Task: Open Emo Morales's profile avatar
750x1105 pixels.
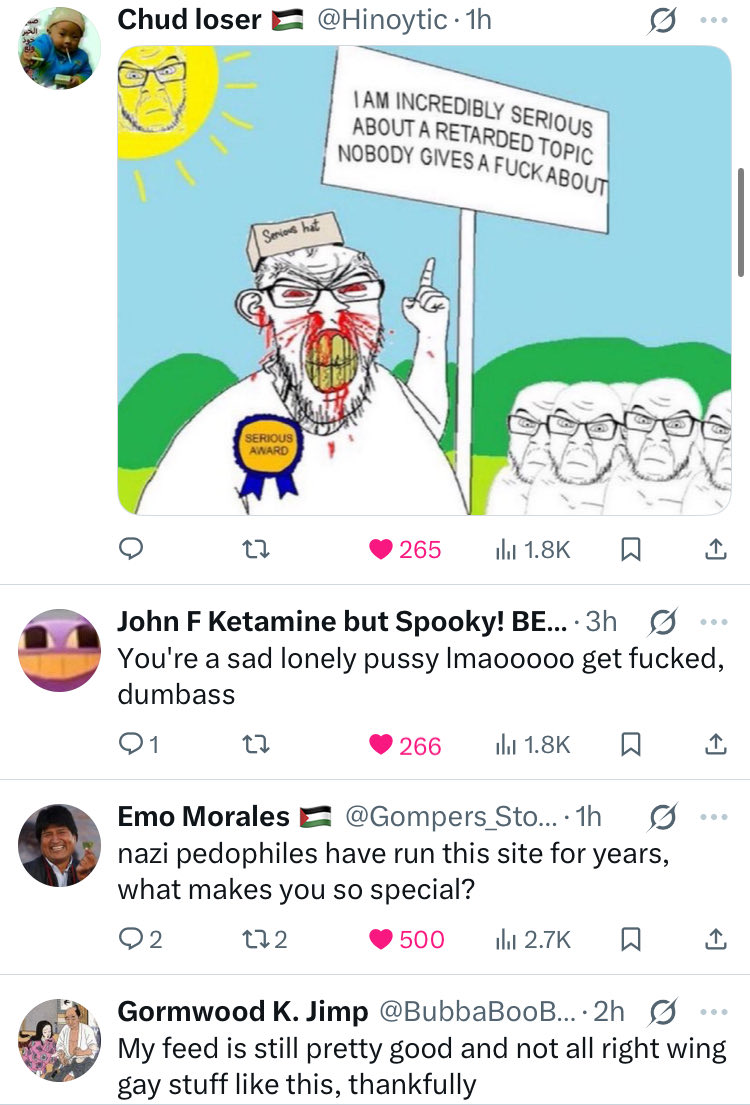Action: tap(59, 845)
